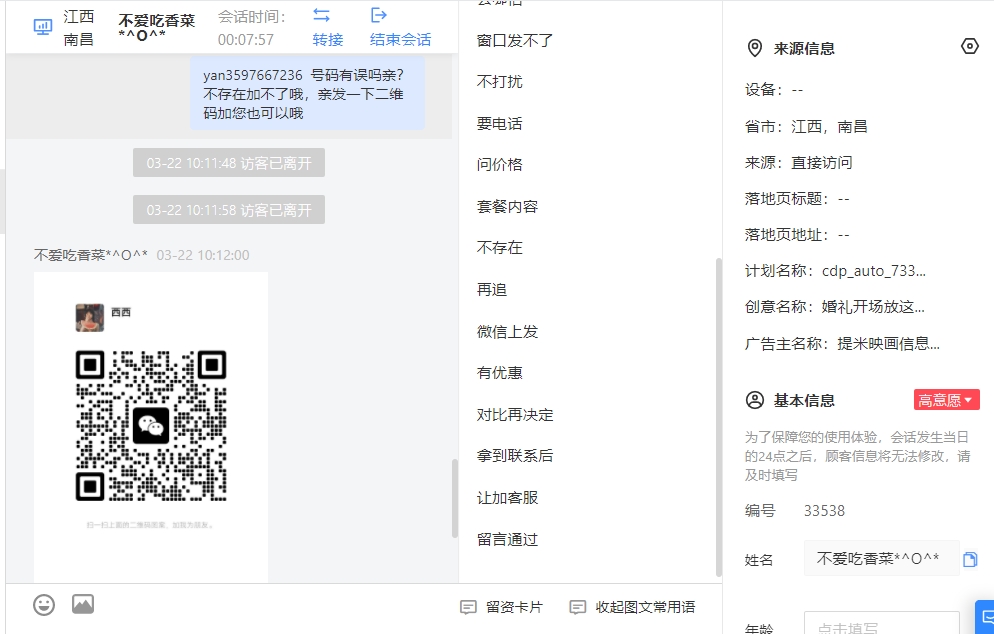Image resolution: width=994 pixels, height=634 pixels.
Task: Click the 设备 row in 来源信息
Action: (774, 90)
